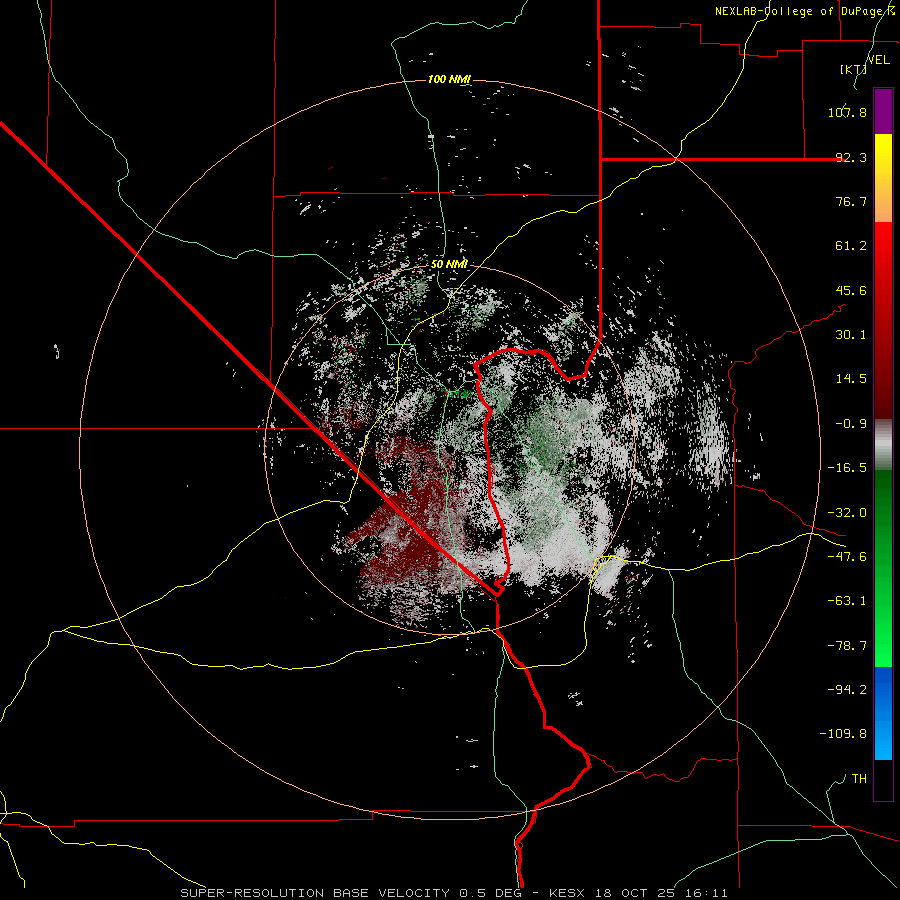The width and height of the screenshot is (900, 900).
Task: Select the -32.0 legend value
Action: [x=847, y=513]
